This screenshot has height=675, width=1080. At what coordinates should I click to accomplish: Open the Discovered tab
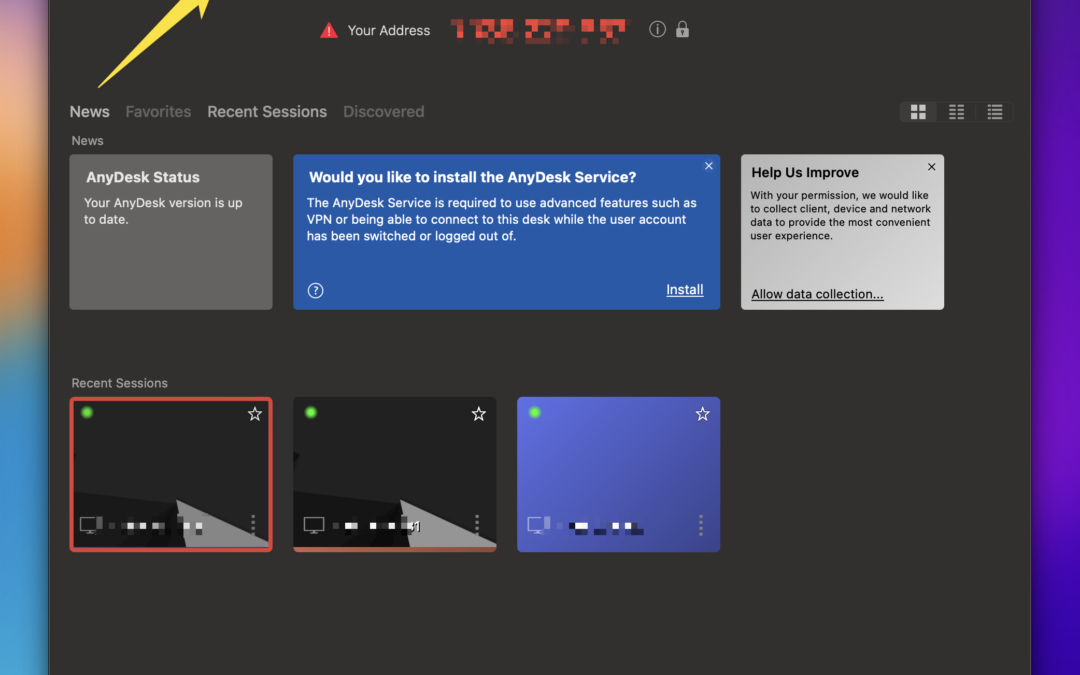point(384,112)
